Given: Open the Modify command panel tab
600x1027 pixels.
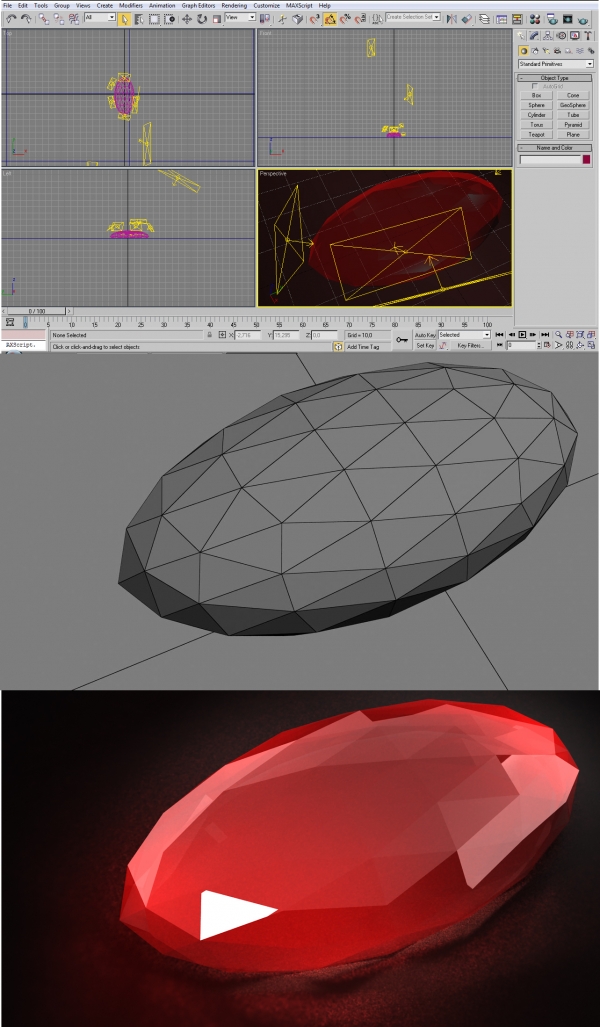Looking at the screenshot, I should point(534,36).
